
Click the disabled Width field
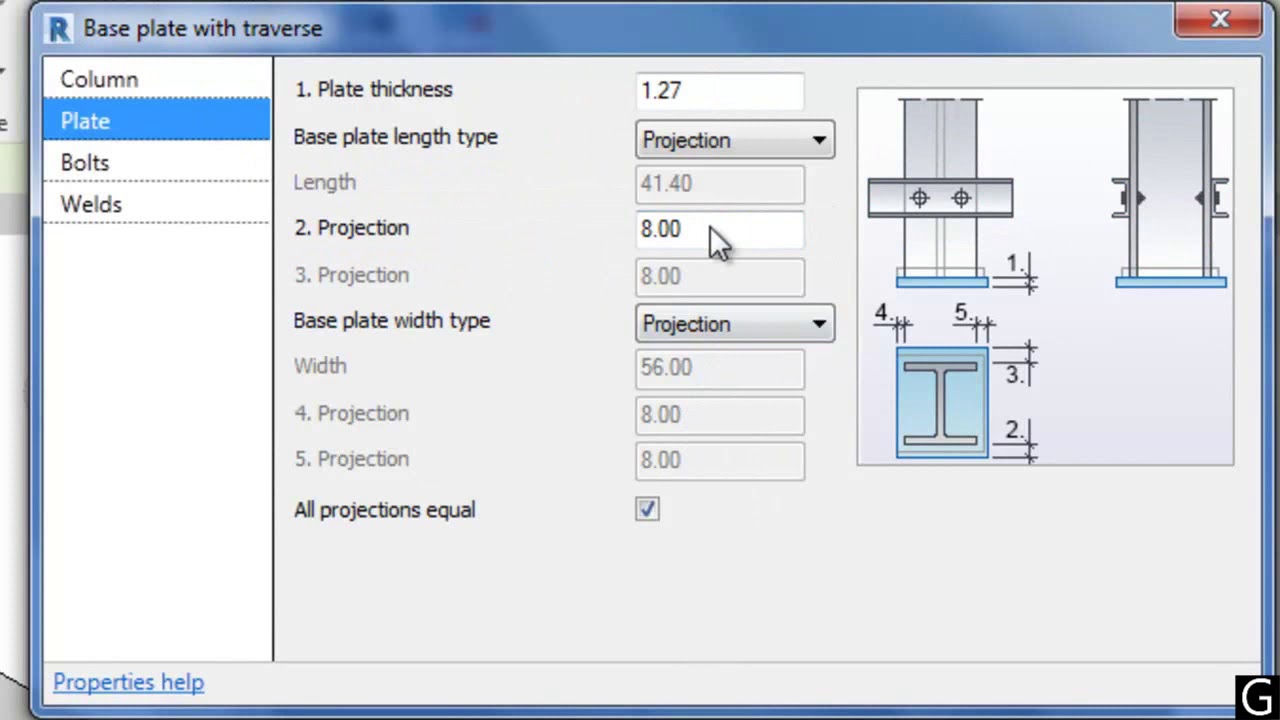pos(719,367)
